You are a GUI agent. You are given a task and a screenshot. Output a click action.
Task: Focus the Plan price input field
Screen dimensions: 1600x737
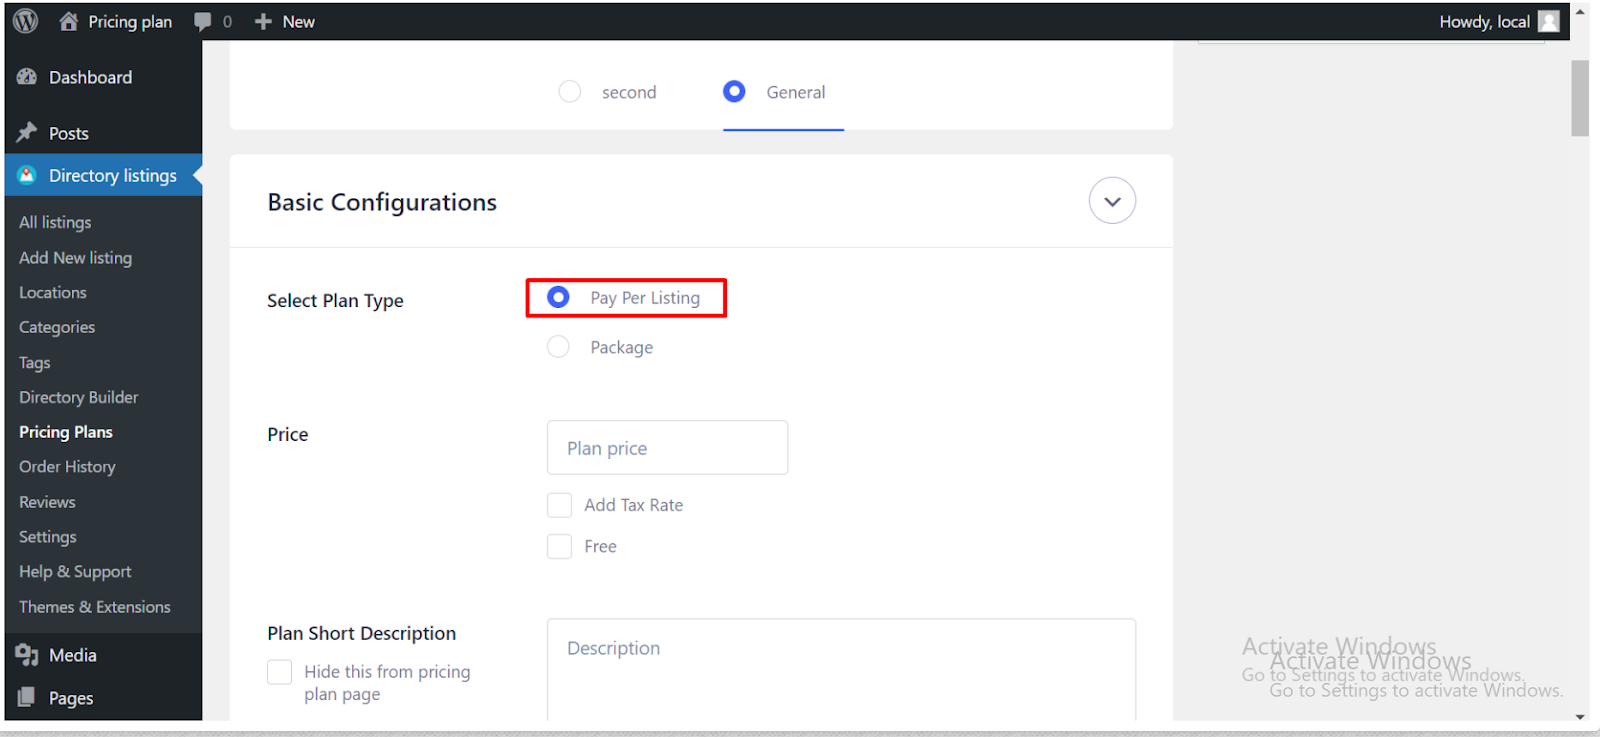[x=667, y=448]
